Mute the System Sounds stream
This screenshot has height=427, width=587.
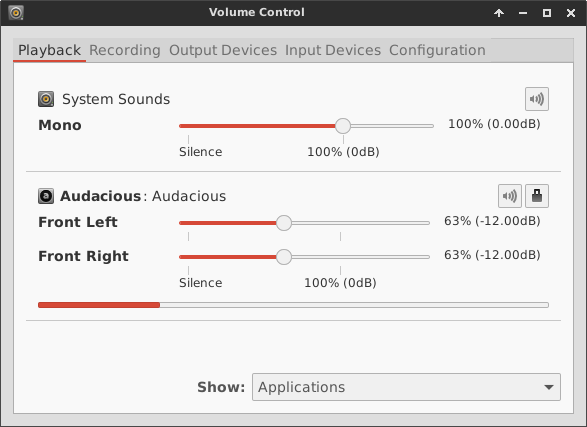point(537,99)
